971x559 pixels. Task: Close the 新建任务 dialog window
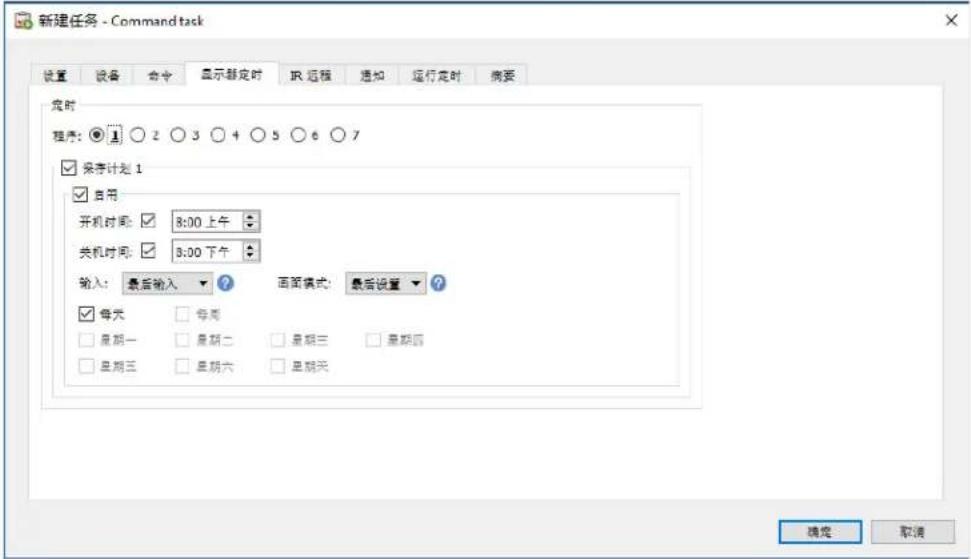pos(951,20)
